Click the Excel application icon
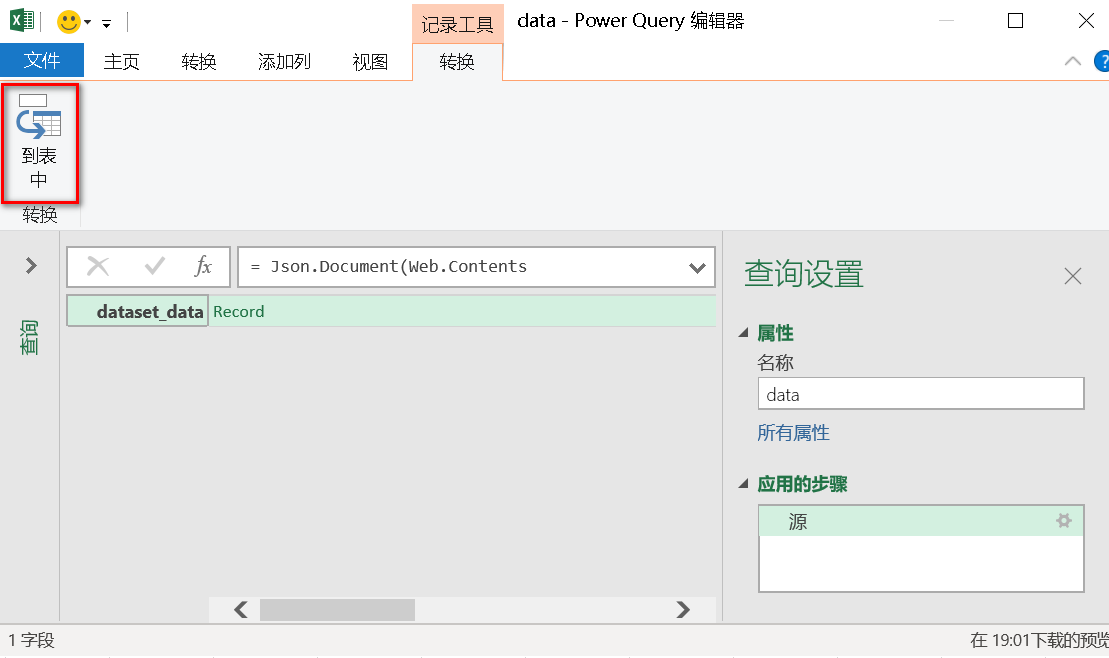 point(22,21)
